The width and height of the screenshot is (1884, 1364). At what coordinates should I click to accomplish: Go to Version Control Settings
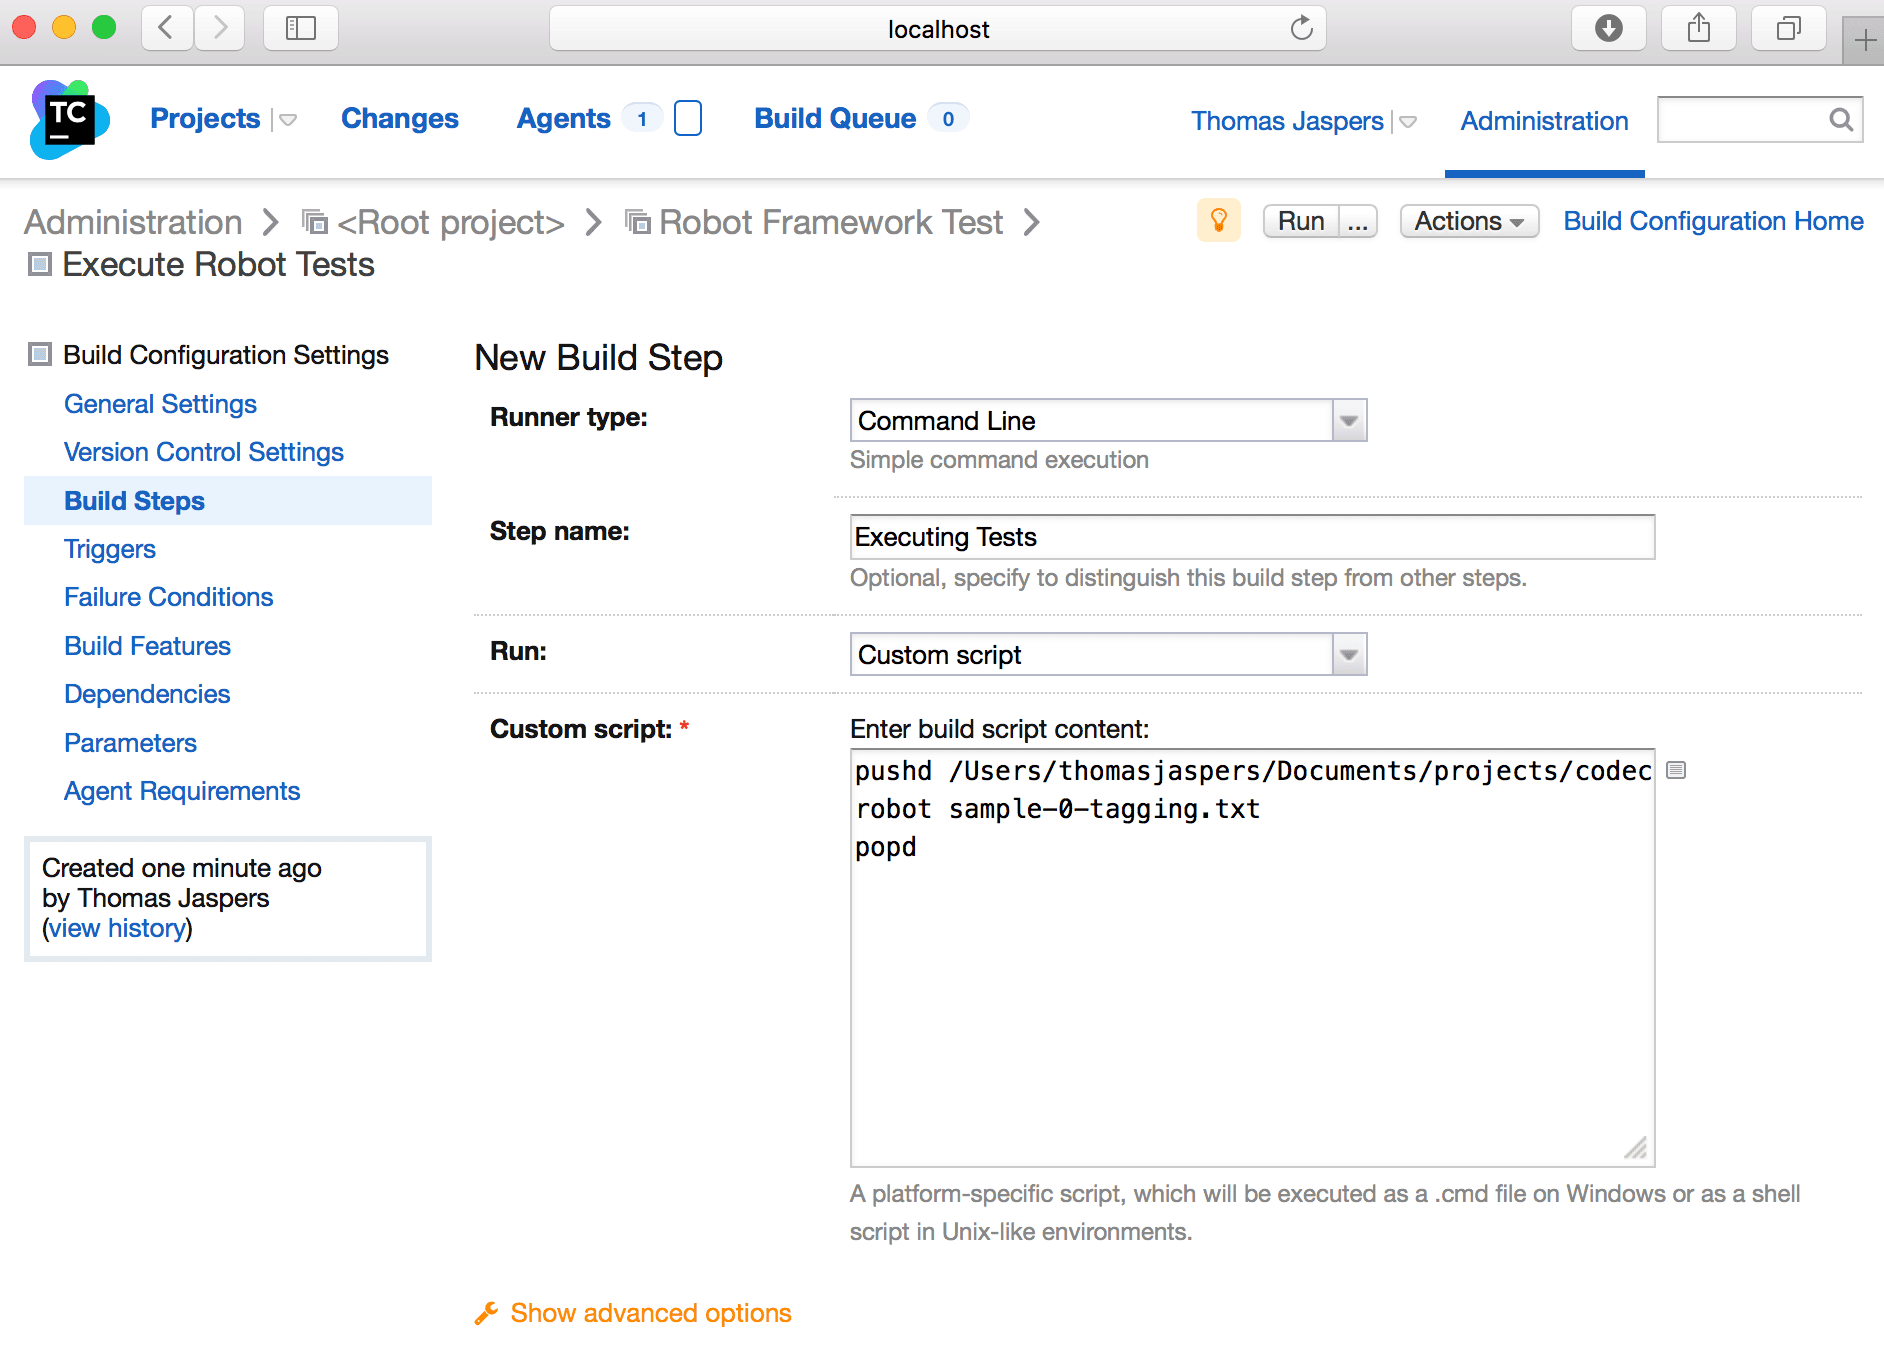pyautogui.click(x=203, y=452)
